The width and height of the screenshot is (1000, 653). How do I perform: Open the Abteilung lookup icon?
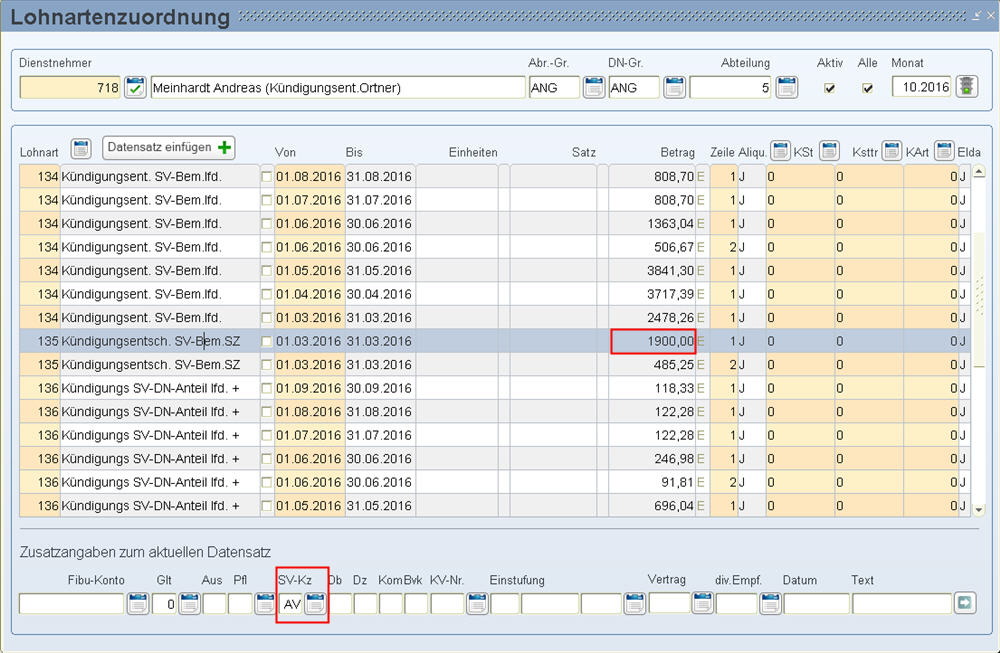click(x=787, y=87)
